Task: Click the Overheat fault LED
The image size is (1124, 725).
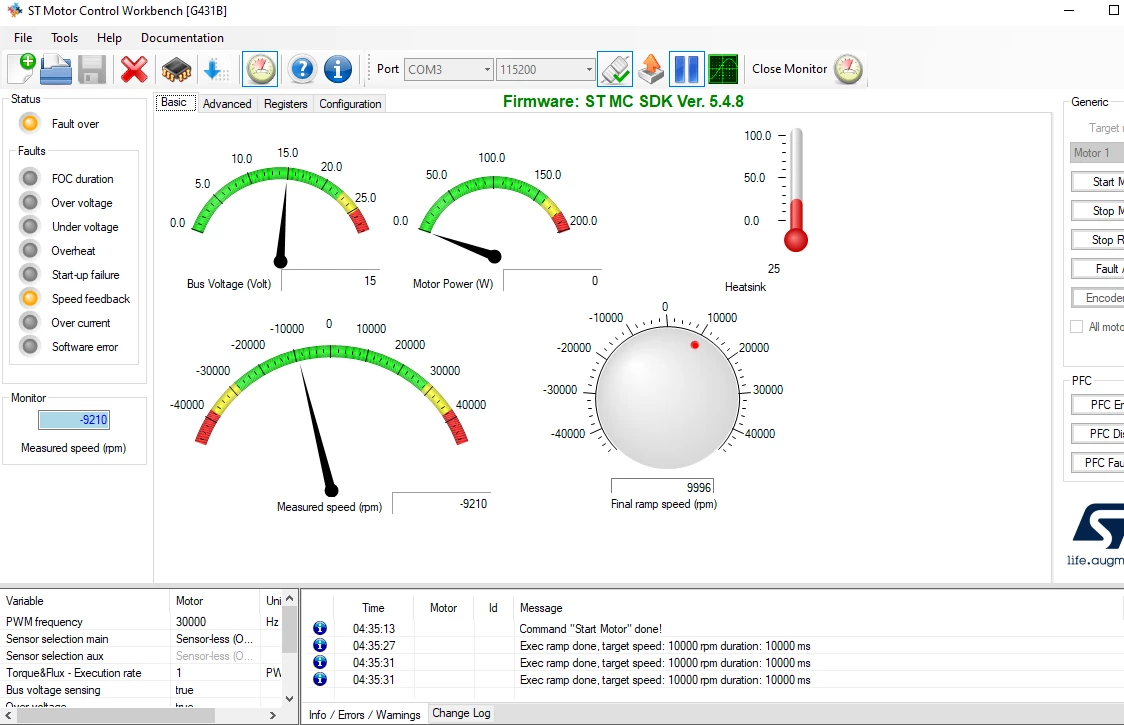Action: click(29, 250)
